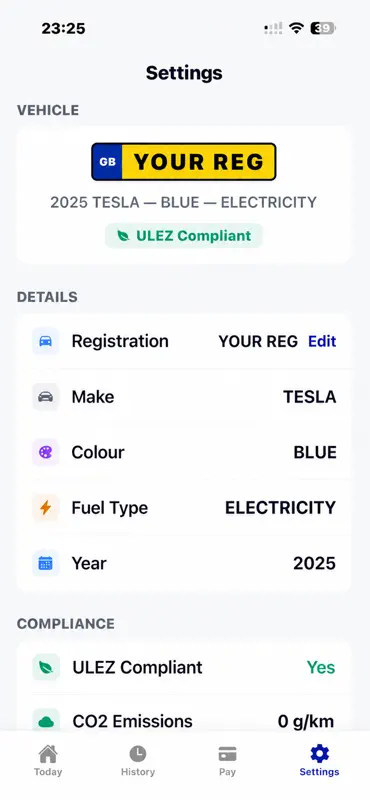
Task: Tap the orange lightning Fuel Type icon
Action: point(45,508)
